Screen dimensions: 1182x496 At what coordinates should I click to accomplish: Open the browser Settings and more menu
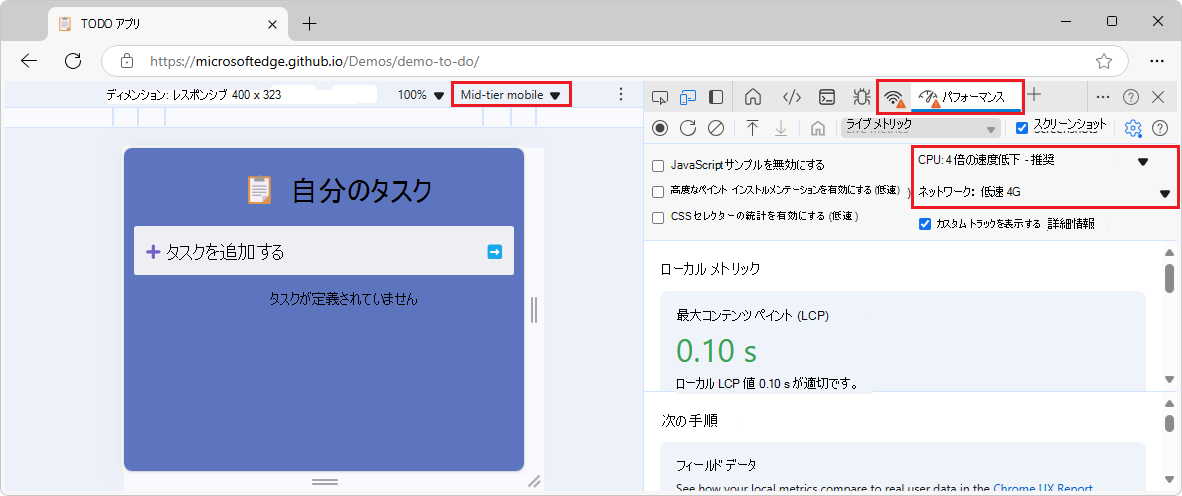click(1157, 61)
